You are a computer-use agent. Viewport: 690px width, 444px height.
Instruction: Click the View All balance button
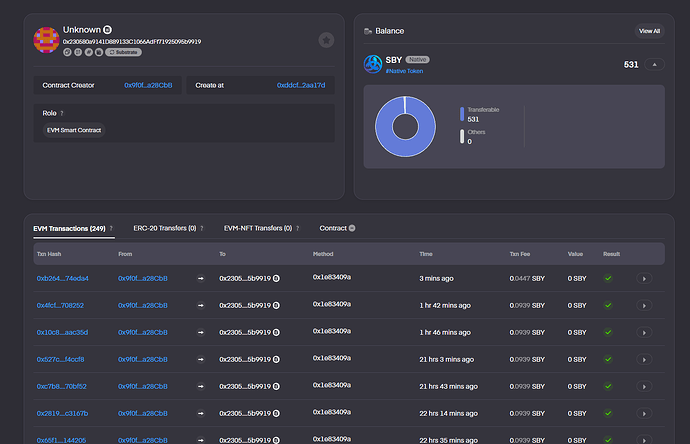[649, 31]
